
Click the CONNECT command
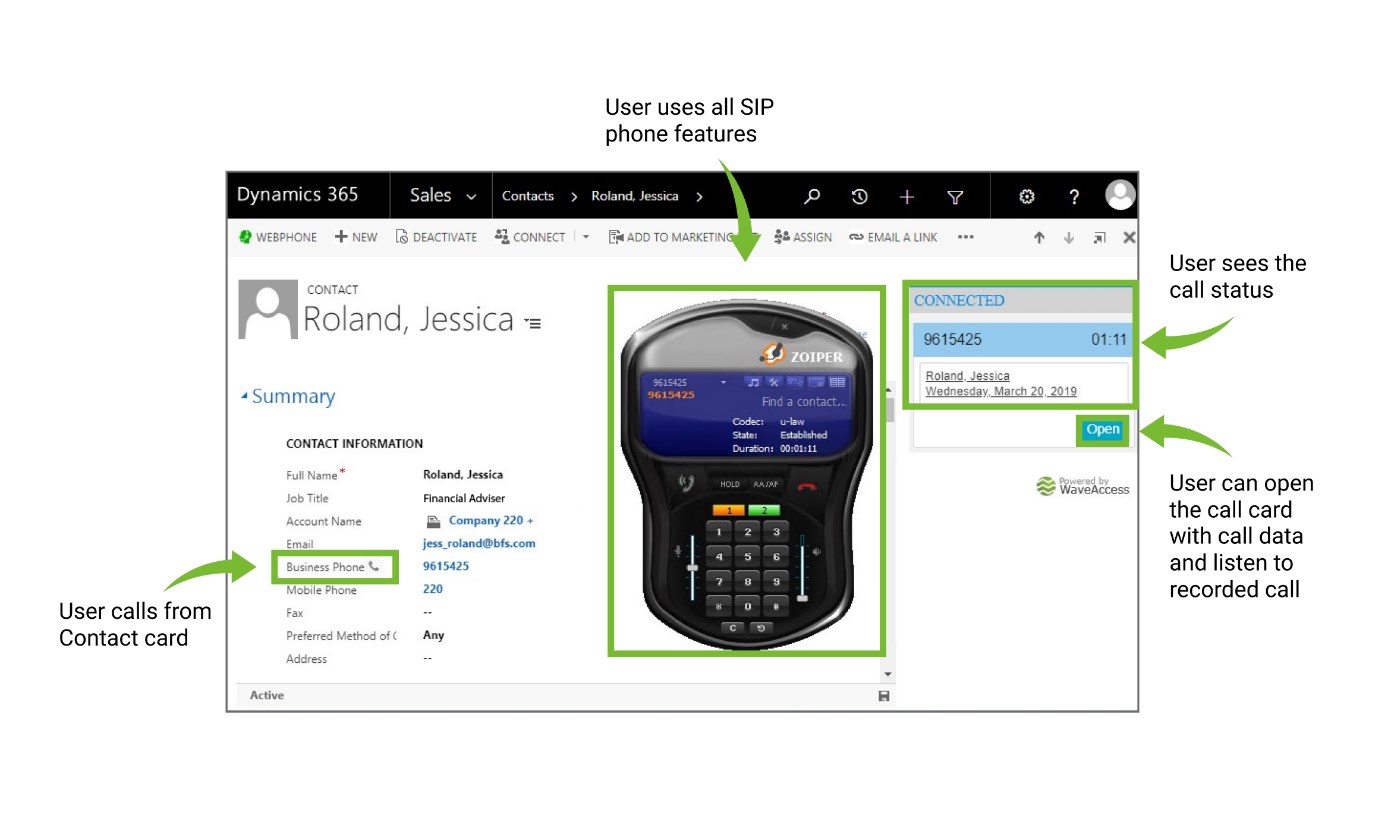tap(531, 237)
